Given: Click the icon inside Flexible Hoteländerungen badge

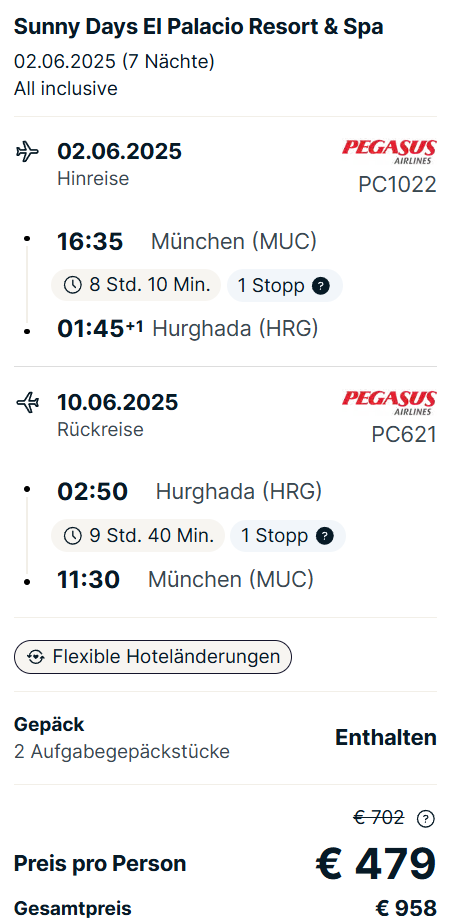Looking at the screenshot, I should (x=36, y=657).
